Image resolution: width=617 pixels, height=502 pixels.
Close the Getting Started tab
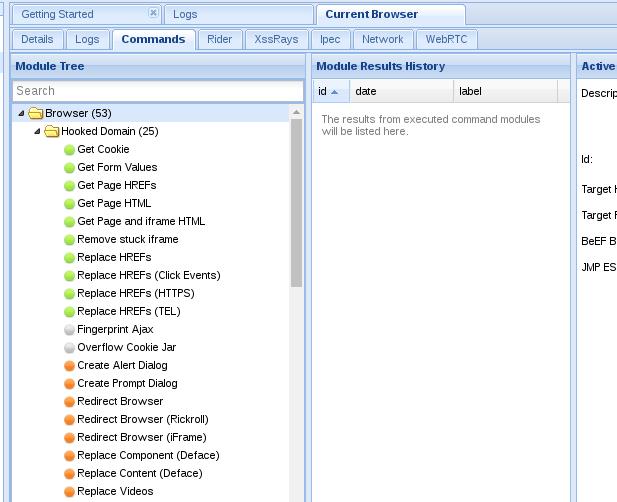(x=153, y=14)
